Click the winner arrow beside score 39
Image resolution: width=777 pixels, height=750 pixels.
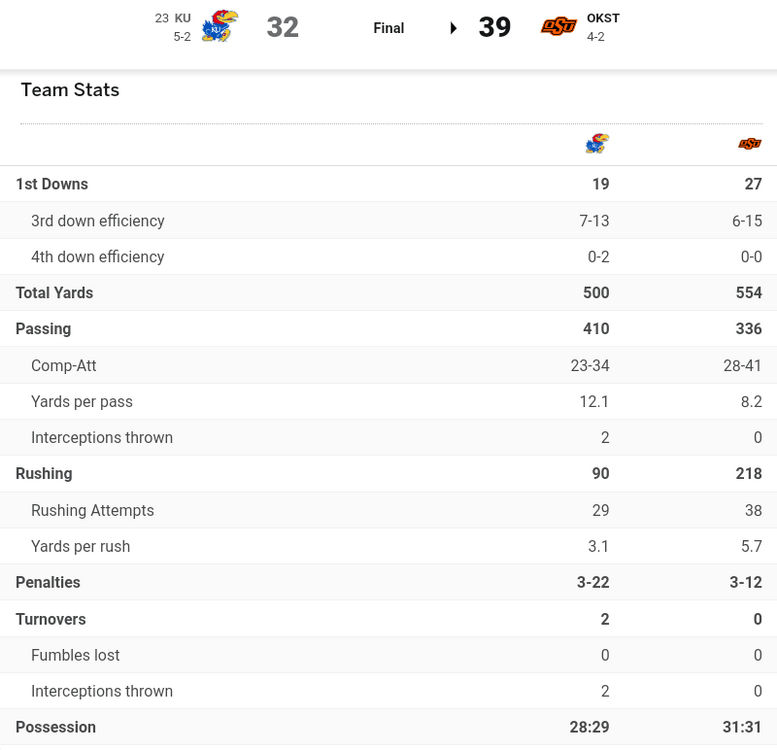454,28
